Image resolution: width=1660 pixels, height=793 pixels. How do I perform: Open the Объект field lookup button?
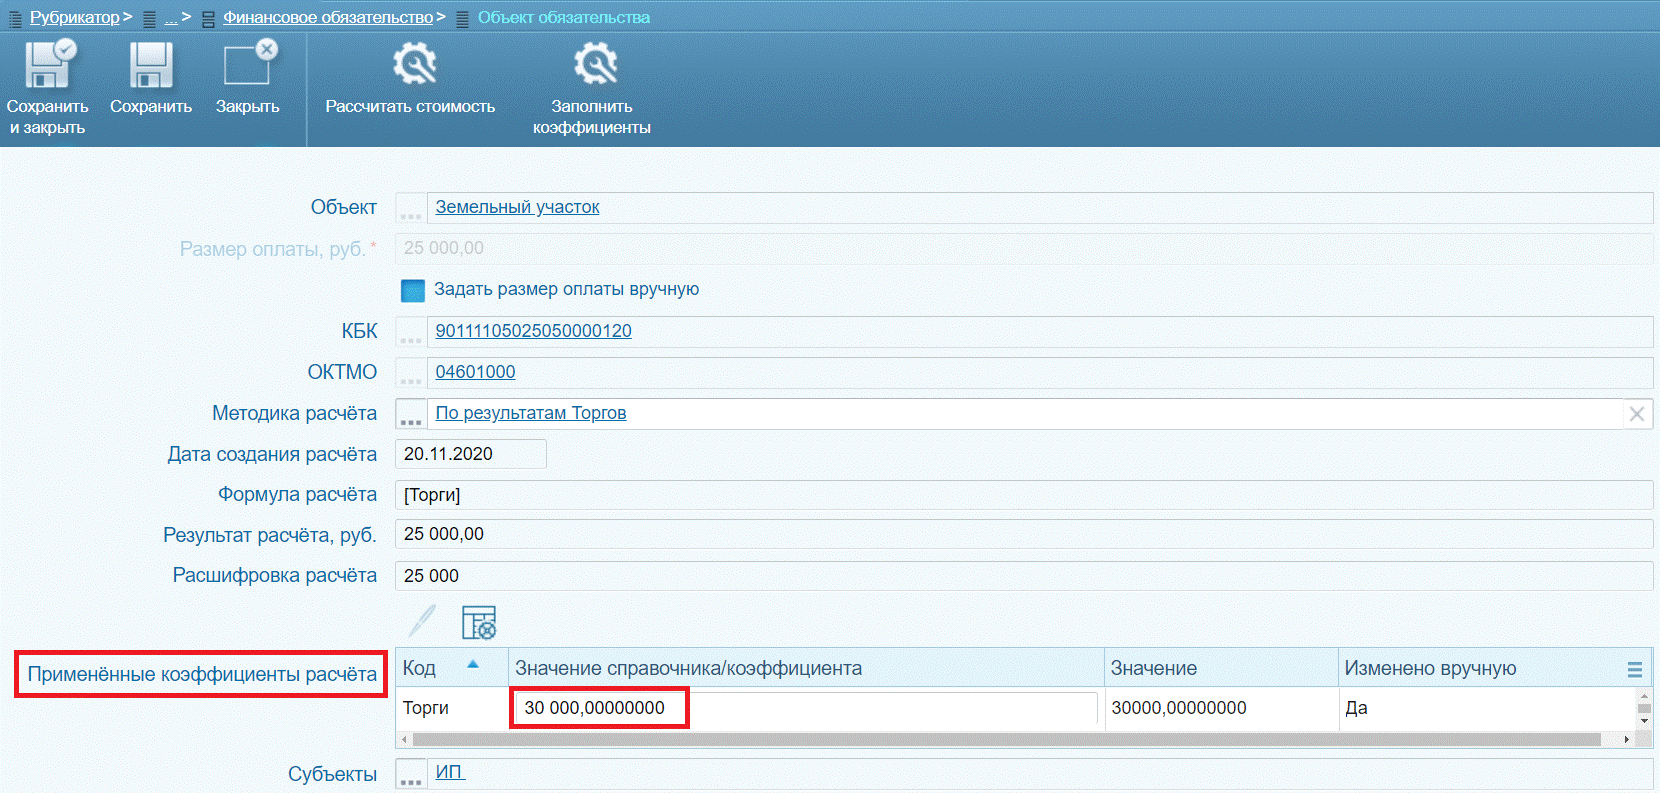click(x=411, y=208)
